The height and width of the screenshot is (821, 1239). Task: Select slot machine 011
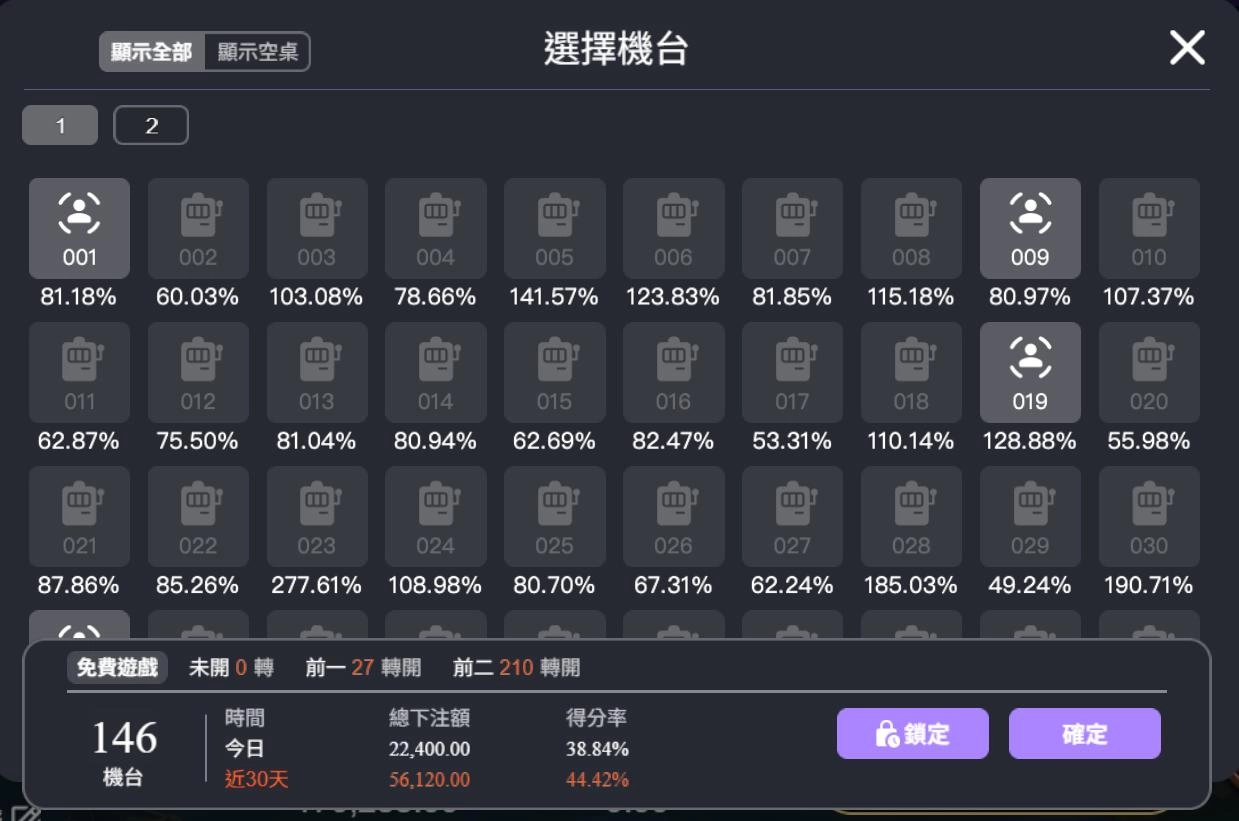79,372
